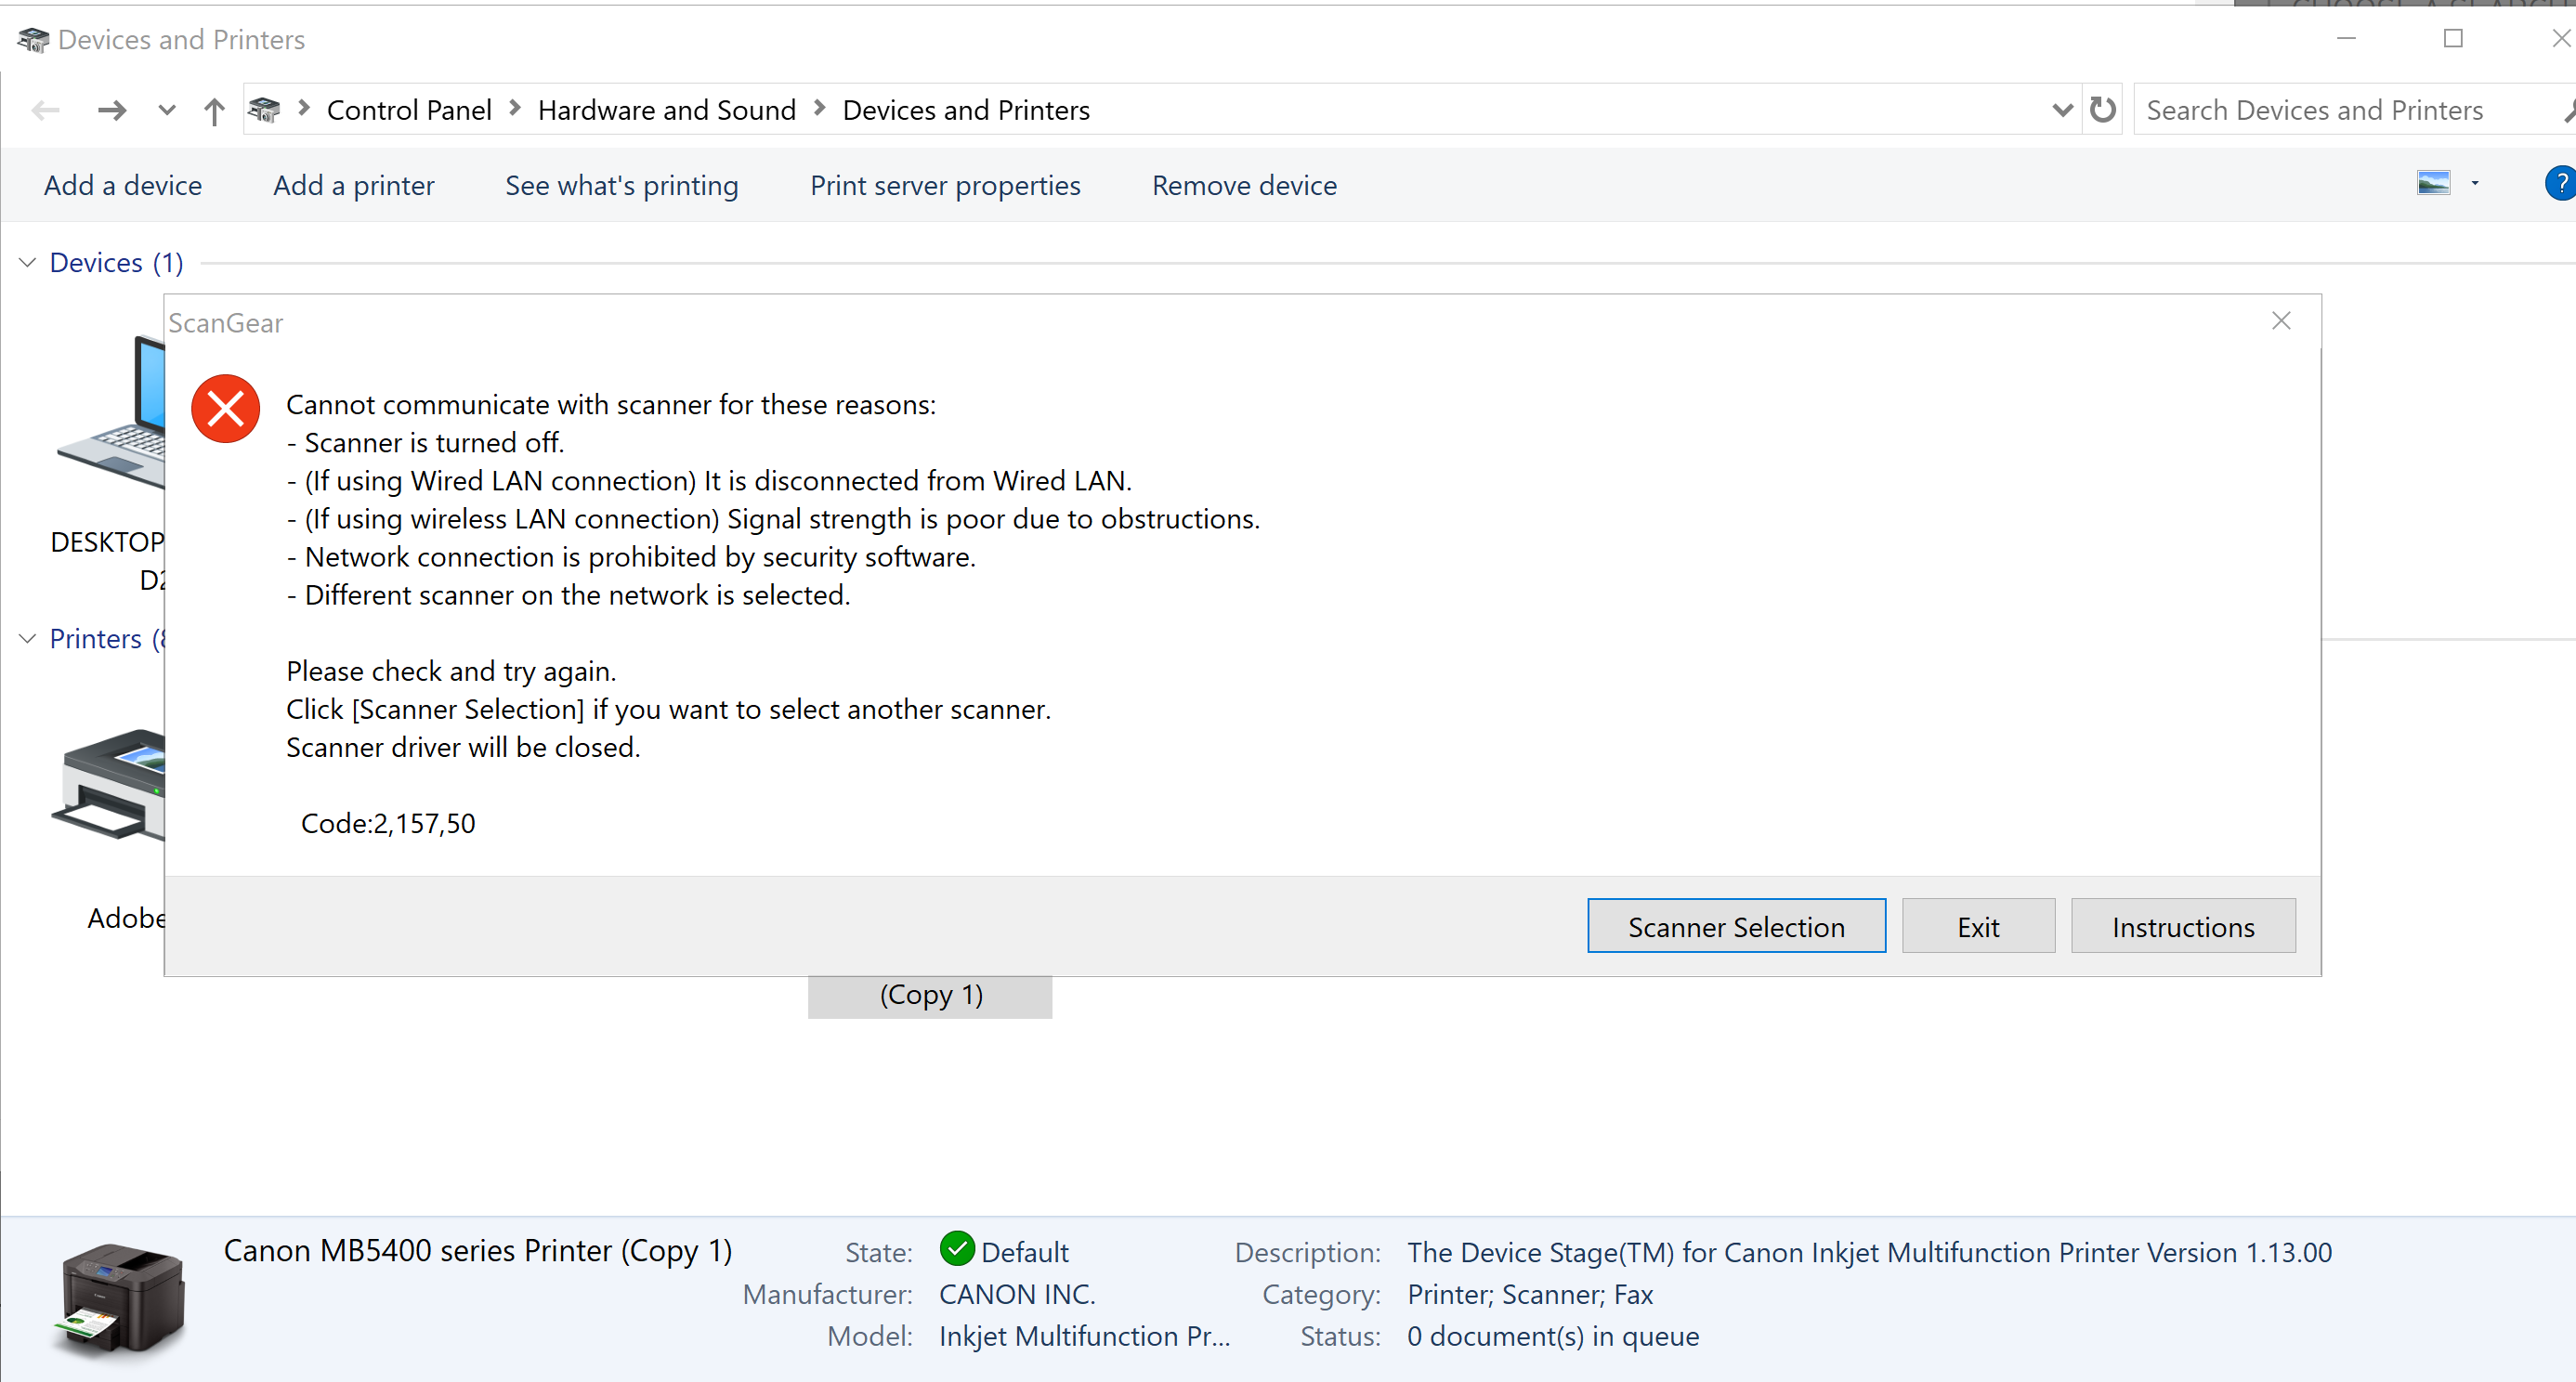Open See what's printing panel

point(621,184)
